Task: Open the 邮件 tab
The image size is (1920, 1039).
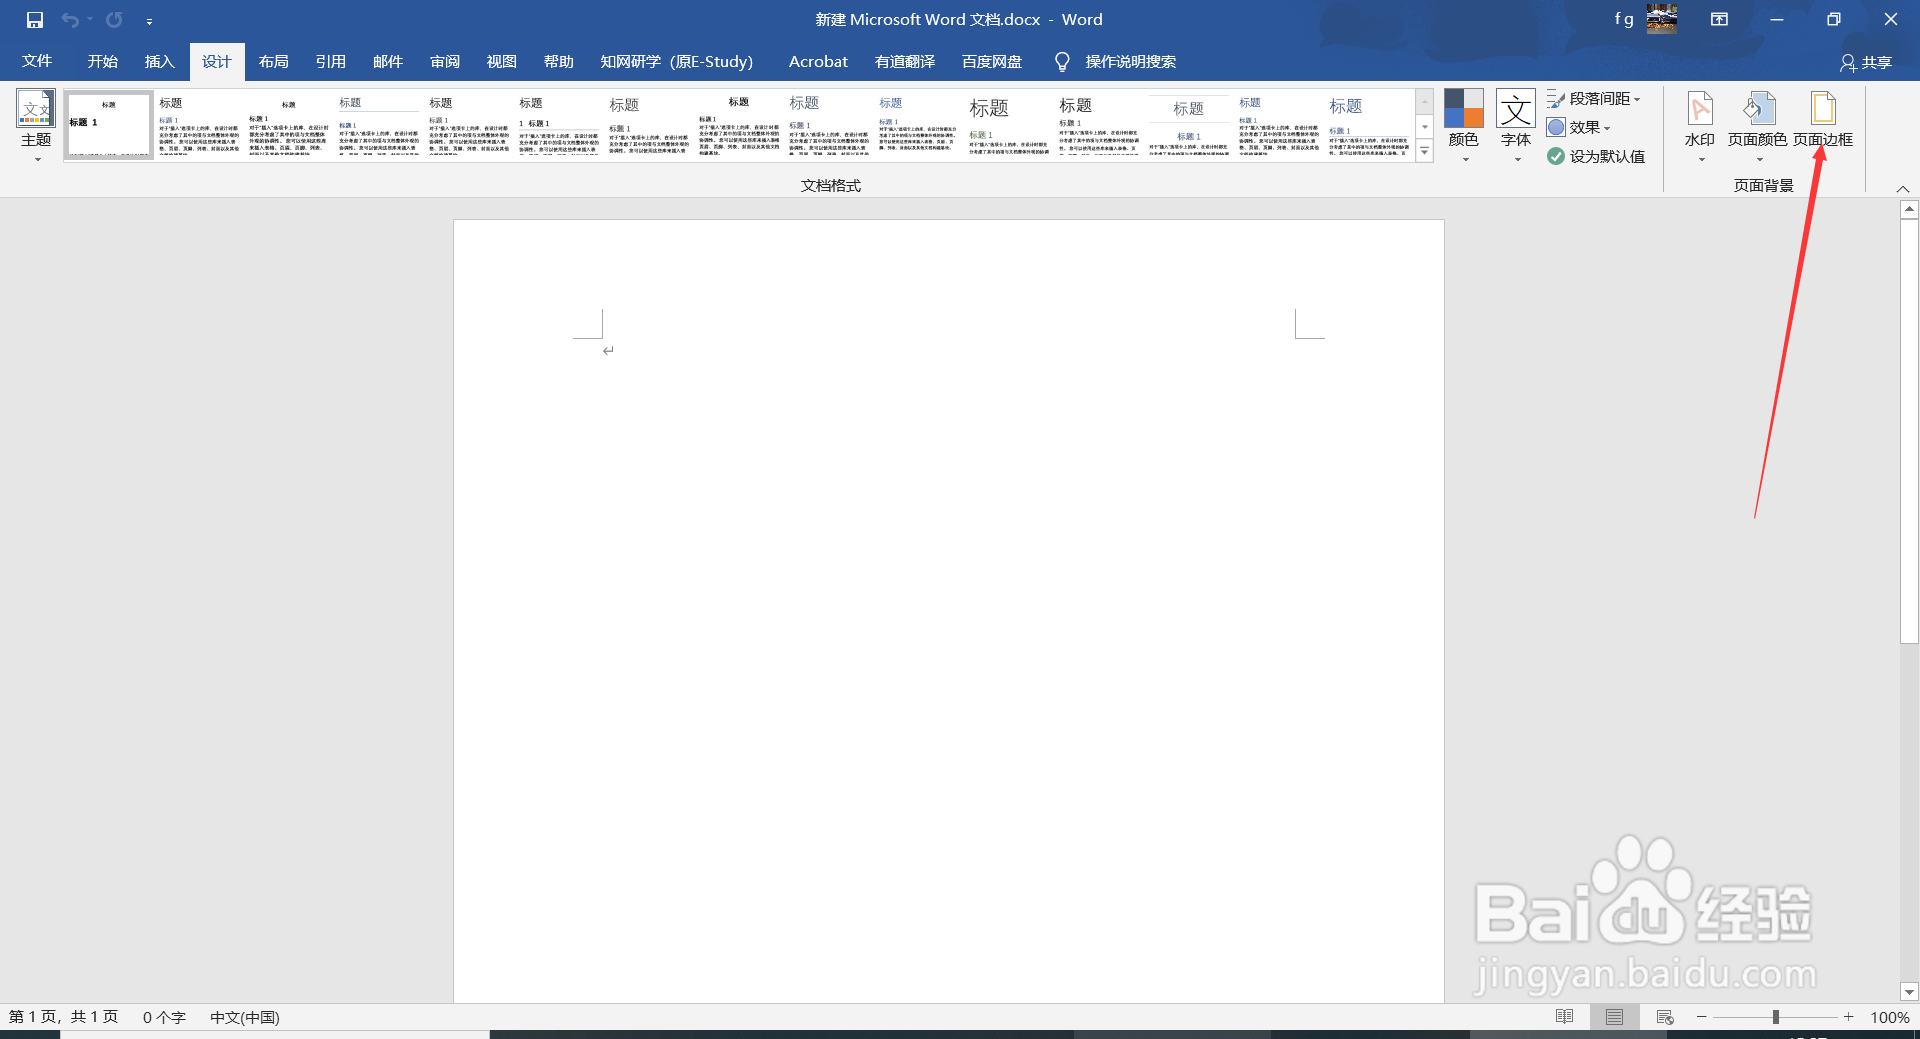Action: pyautogui.click(x=387, y=62)
